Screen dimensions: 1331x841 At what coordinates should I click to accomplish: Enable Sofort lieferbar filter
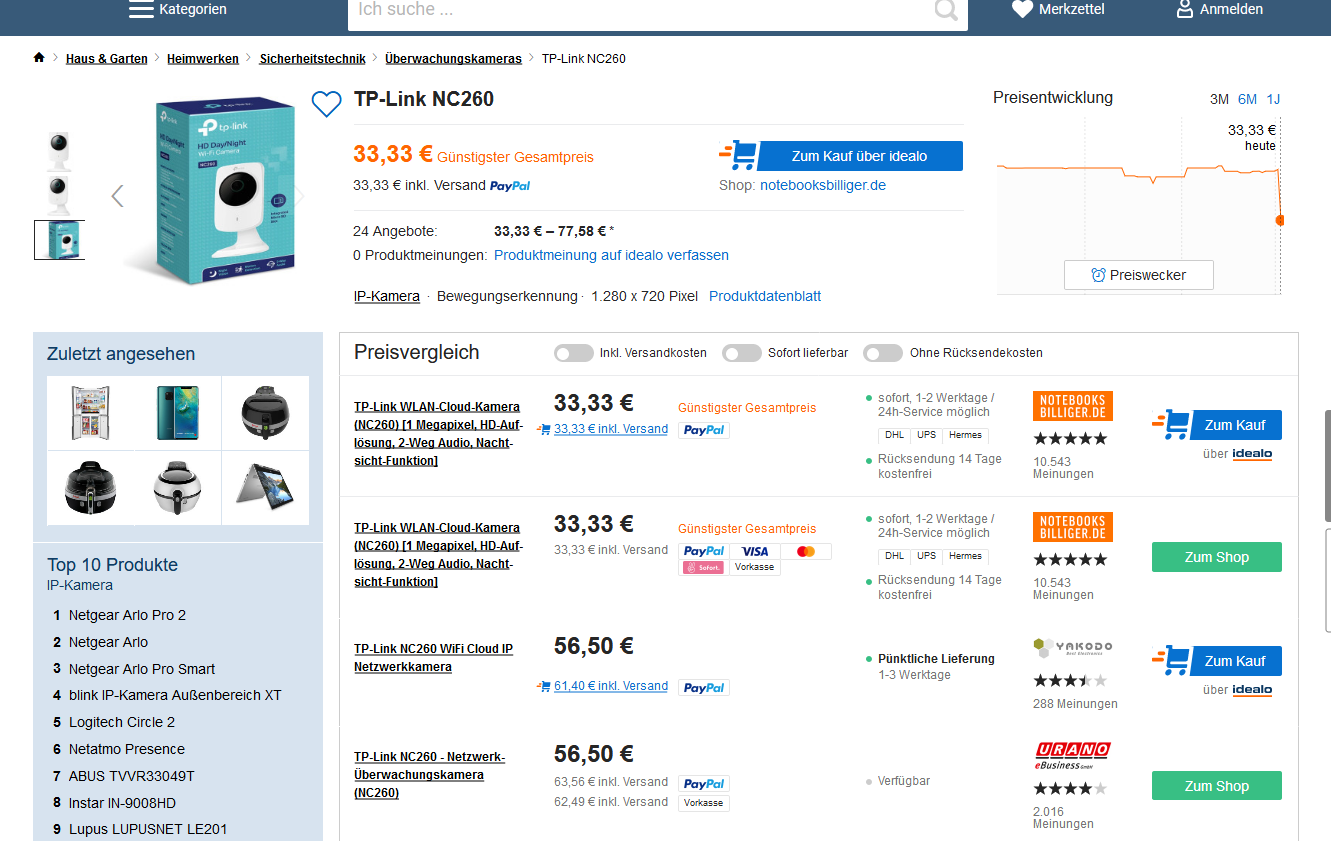[742, 353]
